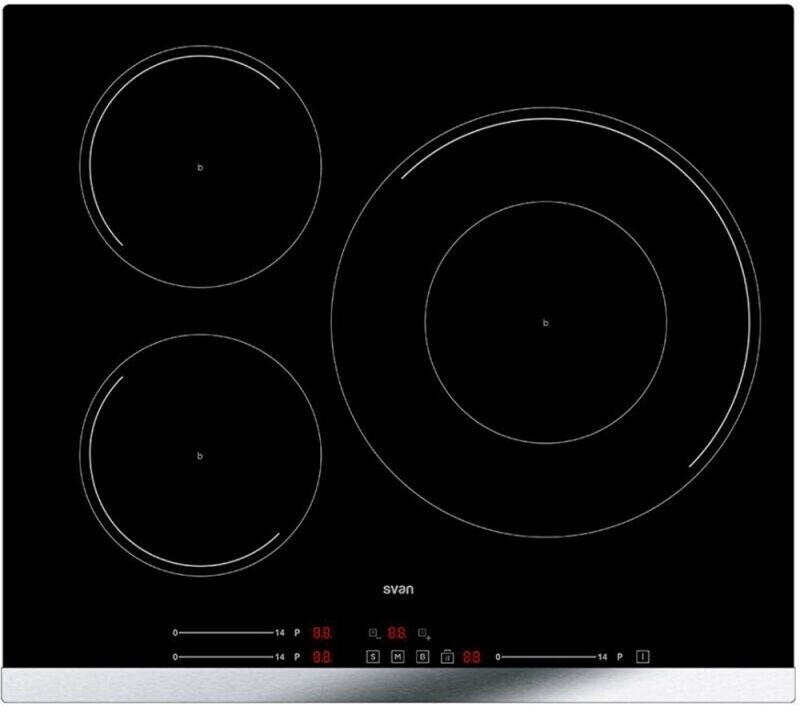Click the svan brand logo
This screenshot has height=712, width=800.
399,590
